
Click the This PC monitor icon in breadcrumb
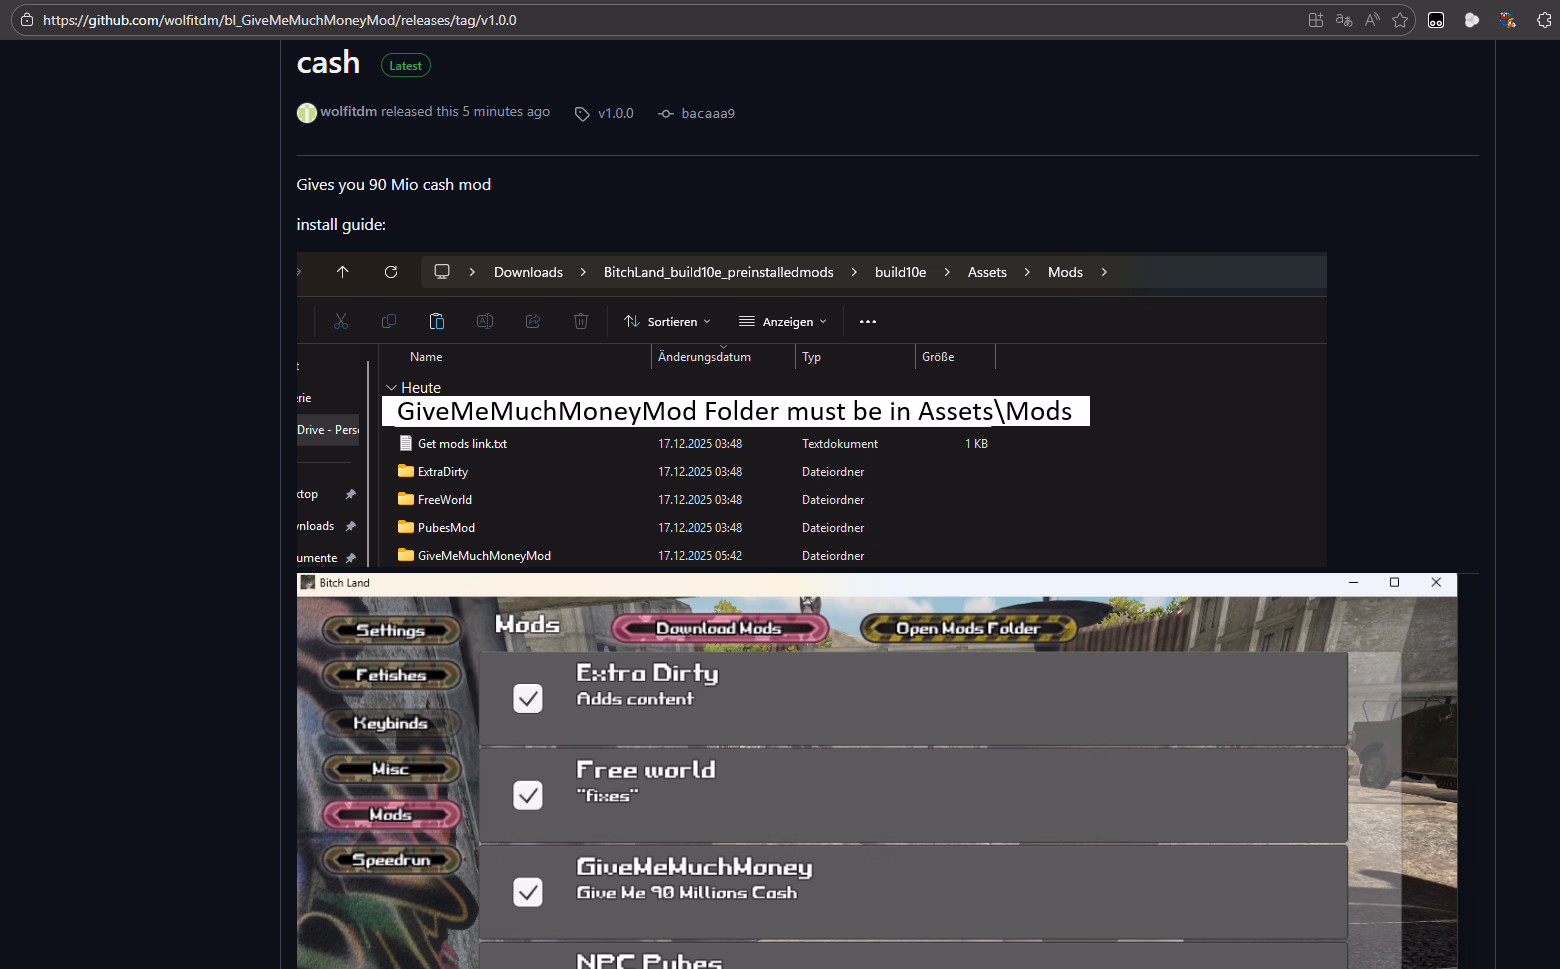442,272
